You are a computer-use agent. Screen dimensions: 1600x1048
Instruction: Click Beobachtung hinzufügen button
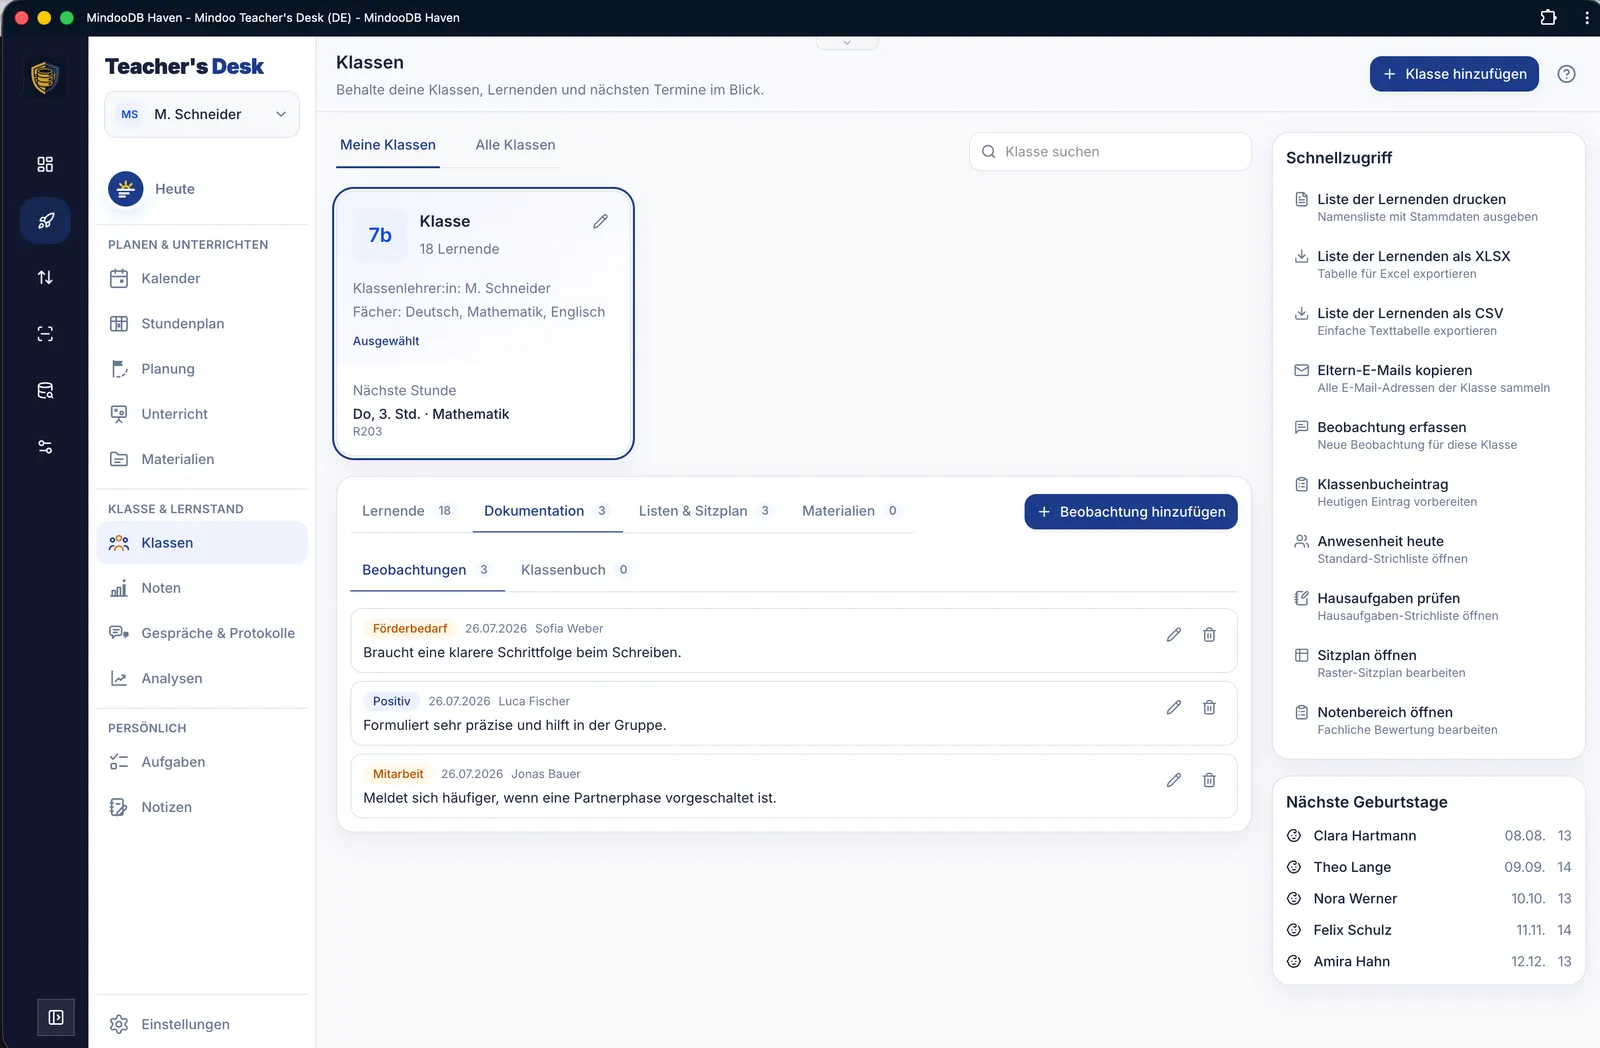click(1131, 512)
